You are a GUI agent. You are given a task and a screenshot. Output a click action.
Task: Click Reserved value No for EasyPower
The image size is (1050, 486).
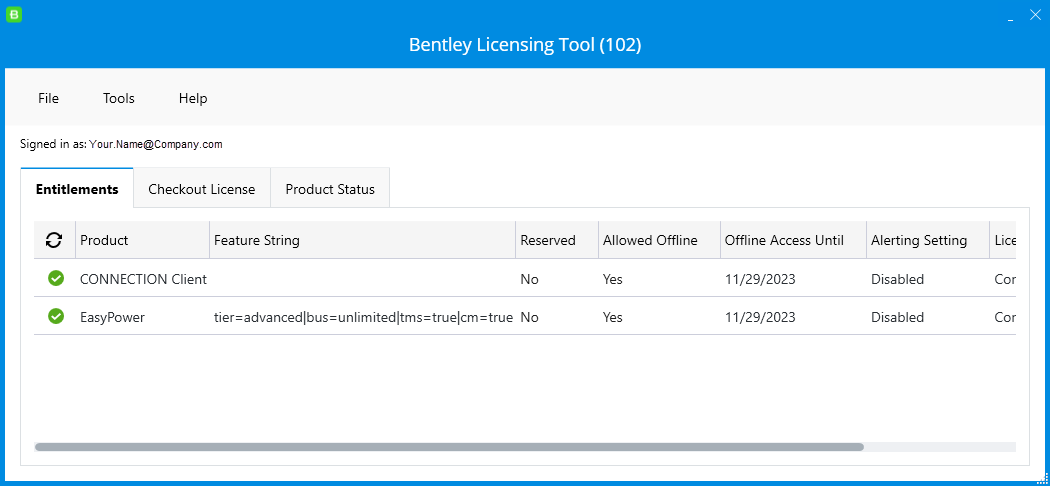(529, 317)
